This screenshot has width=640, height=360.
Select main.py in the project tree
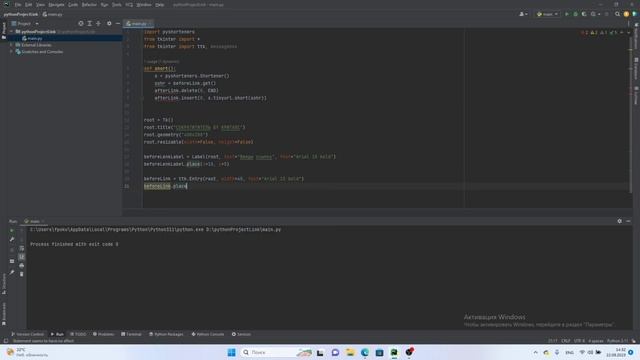click(35, 38)
